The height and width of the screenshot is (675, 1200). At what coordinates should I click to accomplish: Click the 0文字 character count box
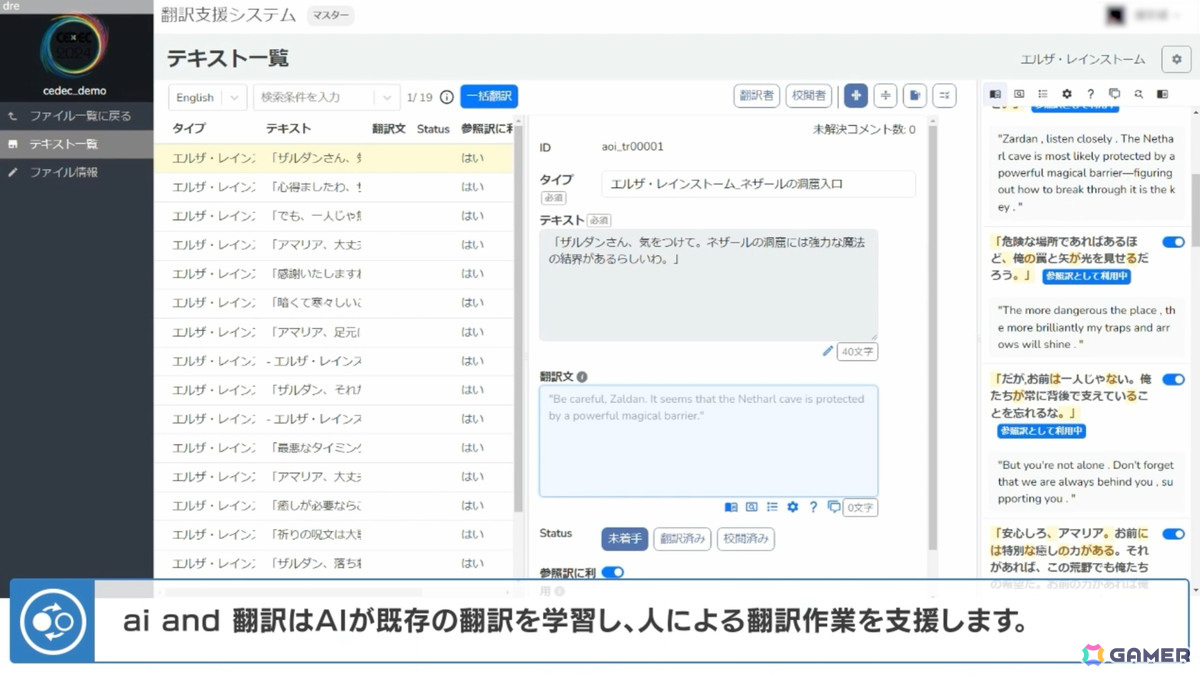[x=860, y=507]
